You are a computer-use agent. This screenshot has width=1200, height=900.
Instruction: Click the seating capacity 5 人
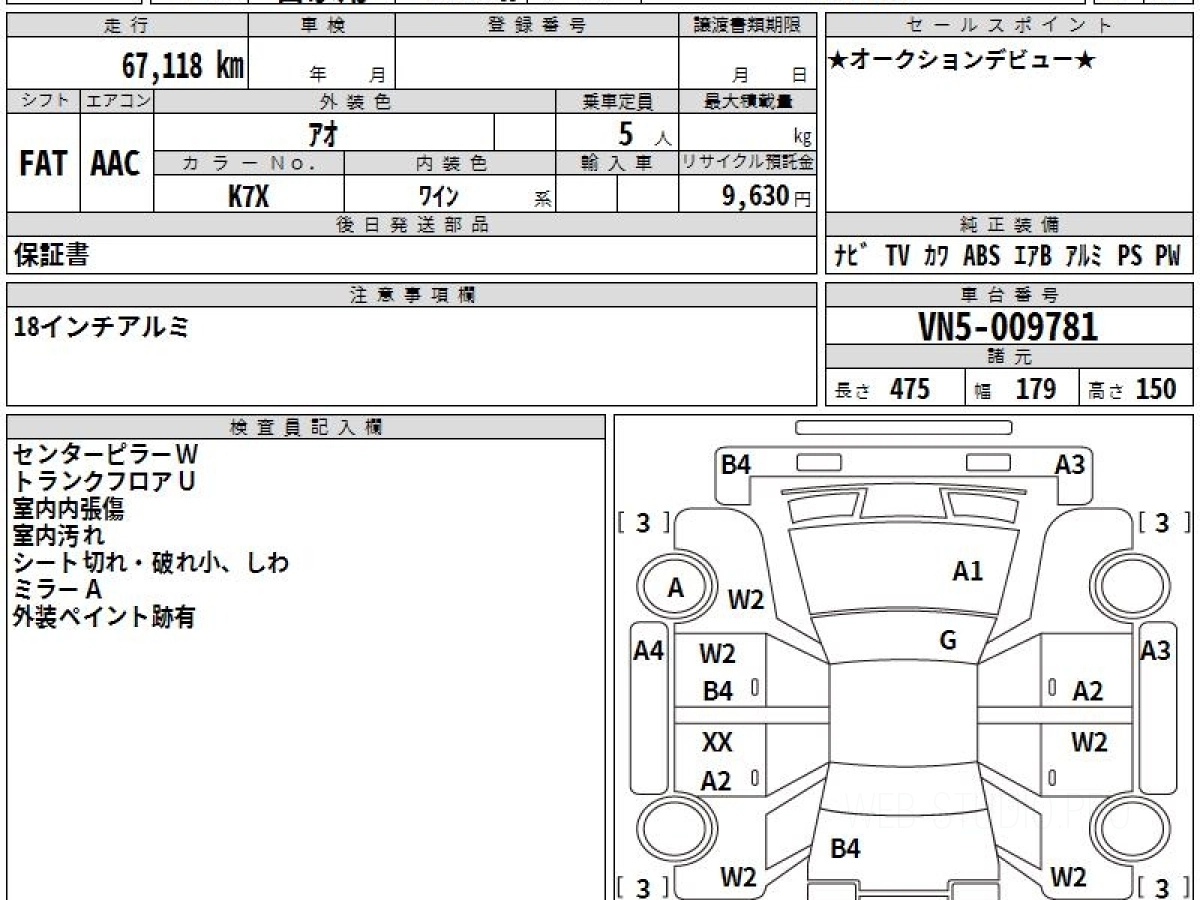pos(644,133)
